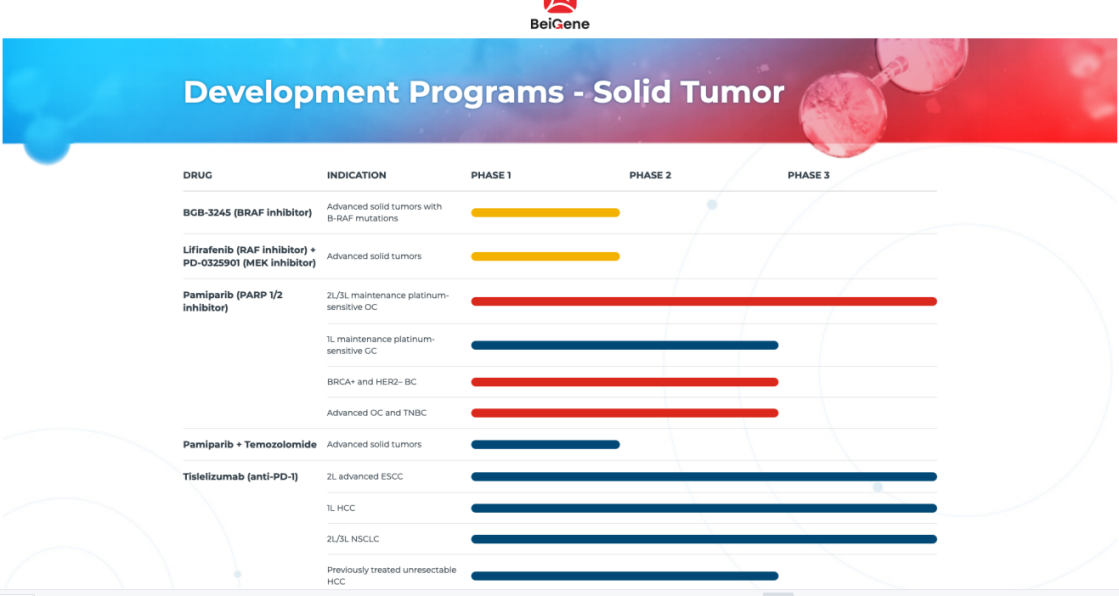Click the DRUG column header
Image resolution: width=1119 pixels, height=596 pixels.
198,175
